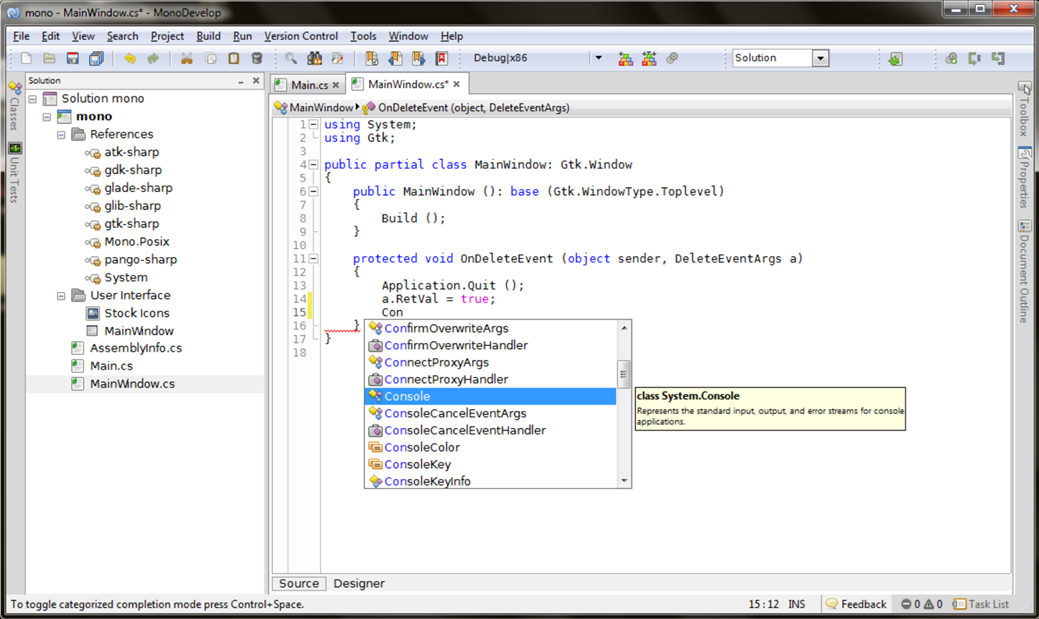Select Stock Icons in solution tree
This screenshot has width=1039, height=619.
click(137, 313)
